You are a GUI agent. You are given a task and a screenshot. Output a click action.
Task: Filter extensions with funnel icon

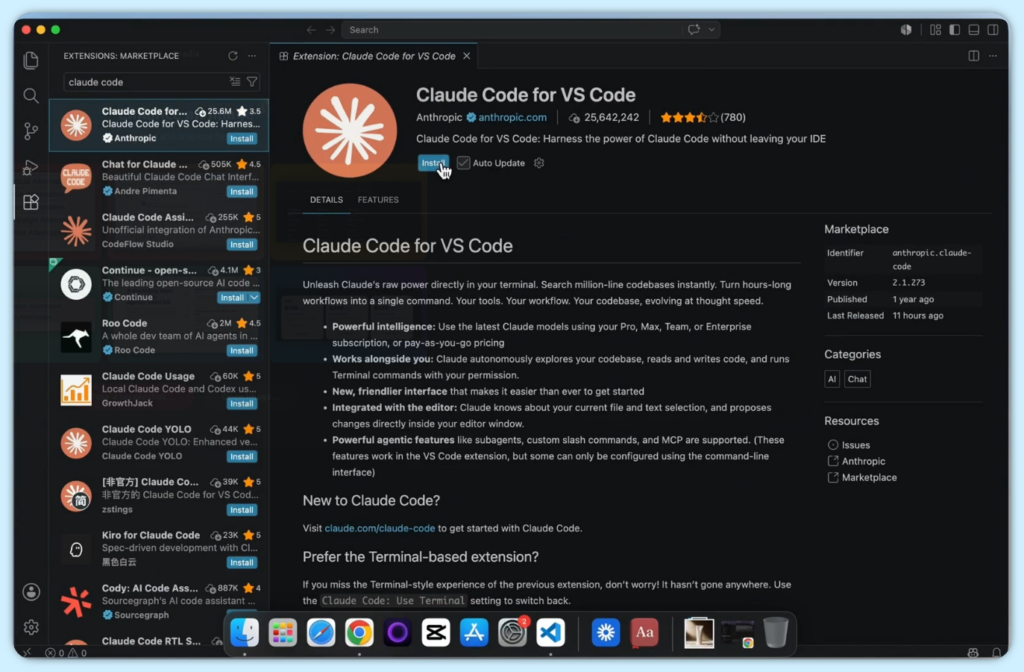coord(252,82)
